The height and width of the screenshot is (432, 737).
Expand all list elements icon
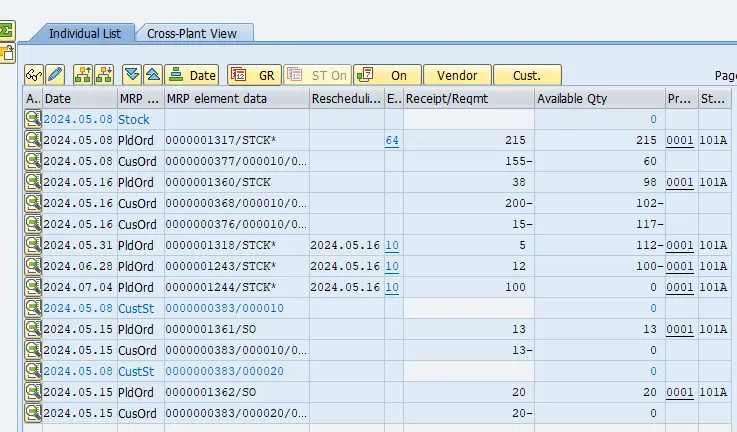tap(132, 75)
